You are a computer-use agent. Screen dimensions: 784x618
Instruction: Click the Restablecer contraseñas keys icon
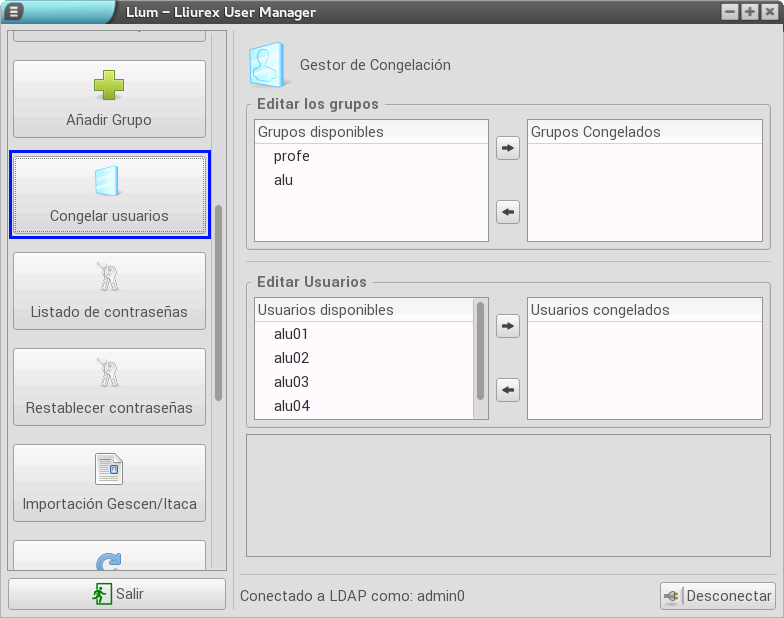[109, 373]
